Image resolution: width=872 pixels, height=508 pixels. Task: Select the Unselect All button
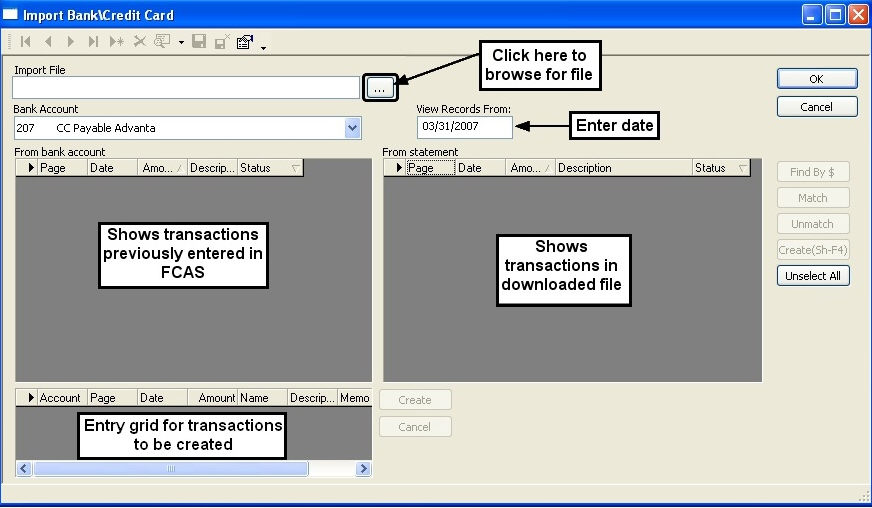click(x=813, y=276)
